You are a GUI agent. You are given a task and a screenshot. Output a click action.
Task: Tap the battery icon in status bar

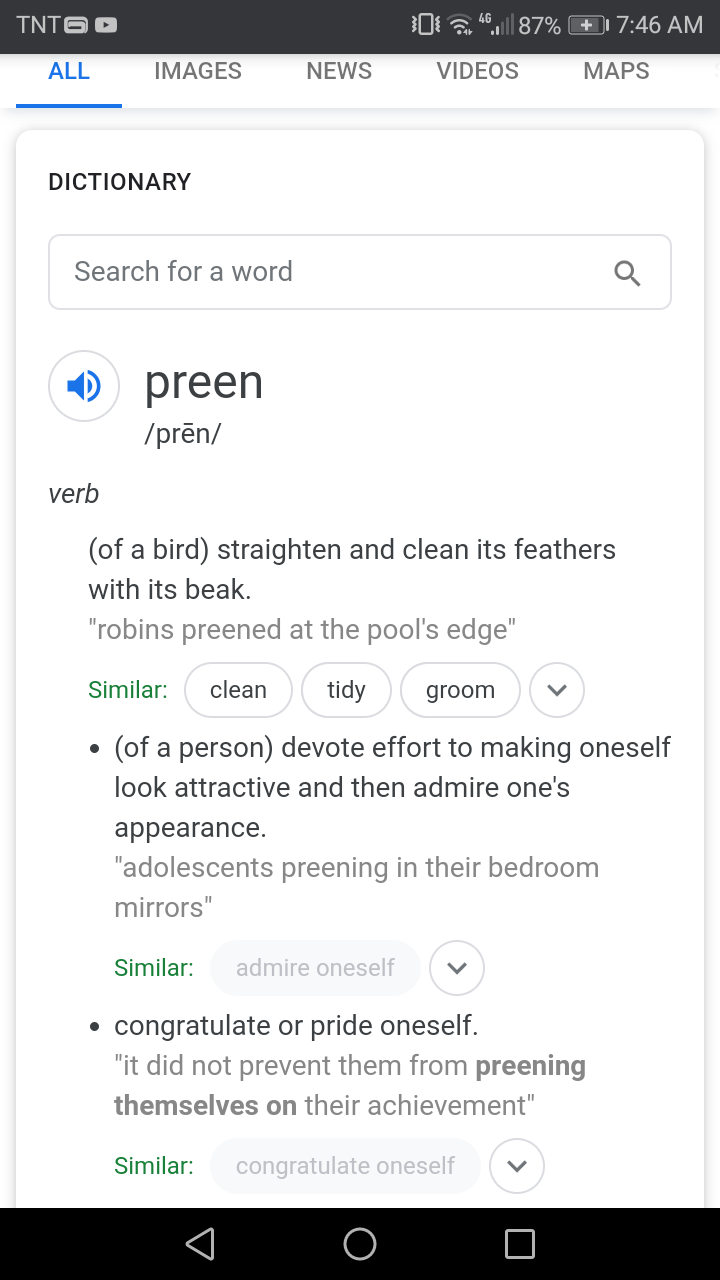[587, 25]
